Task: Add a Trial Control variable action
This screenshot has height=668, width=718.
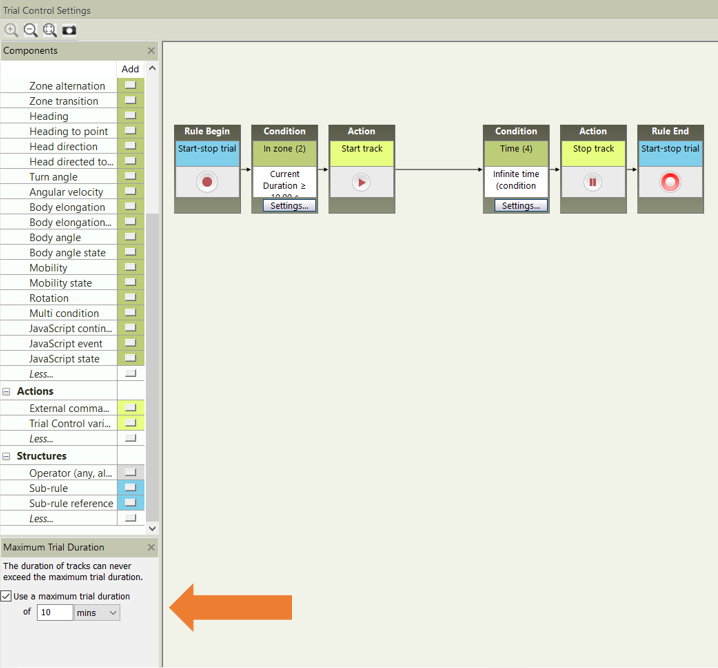Action: click(x=131, y=423)
